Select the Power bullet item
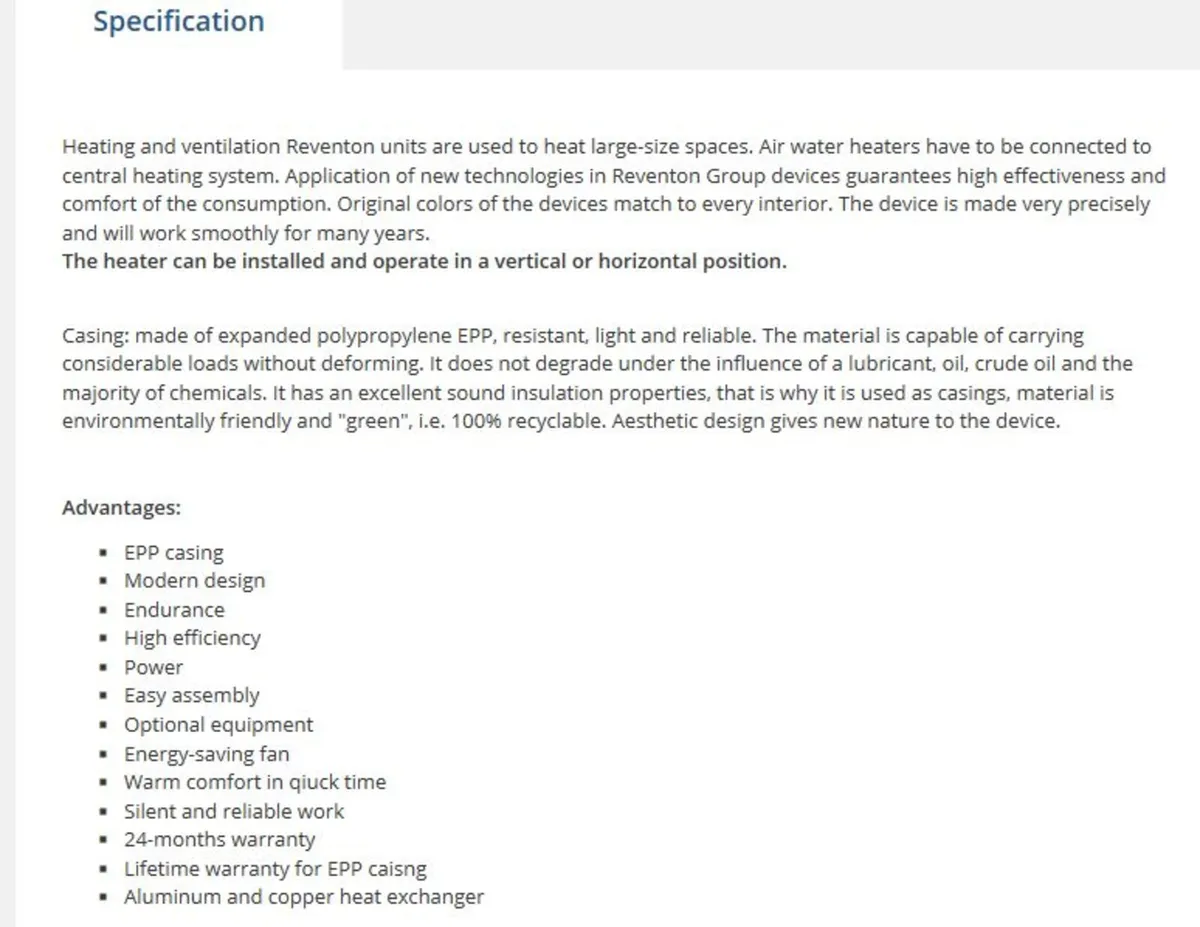Image resolution: width=1200 pixels, height=927 pixels. pyautogui.click(x=153, y=667)
